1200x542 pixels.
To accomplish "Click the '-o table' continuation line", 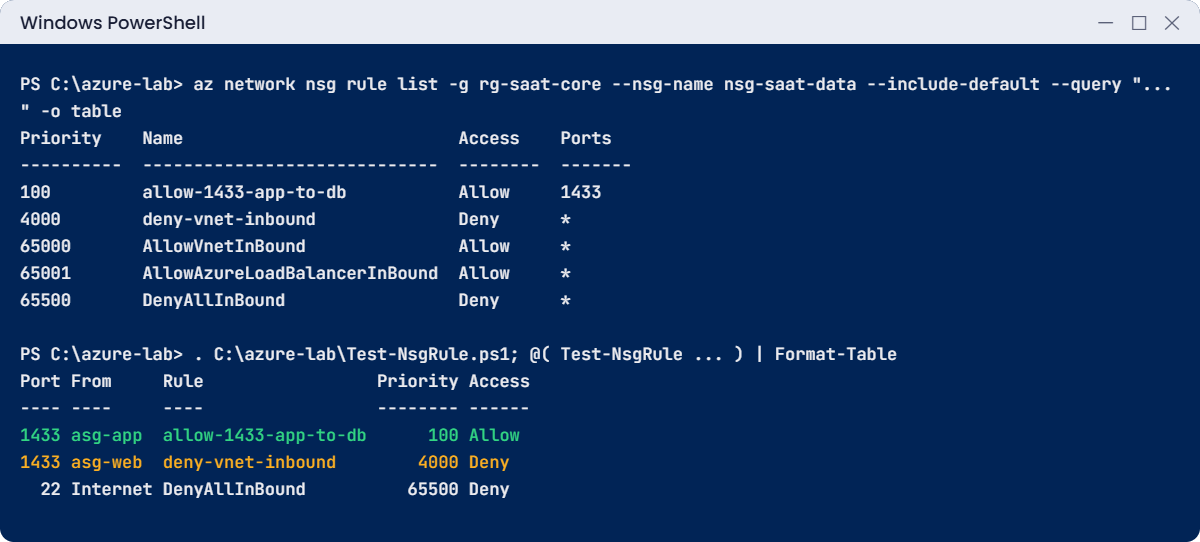I will tap(71, 111).
